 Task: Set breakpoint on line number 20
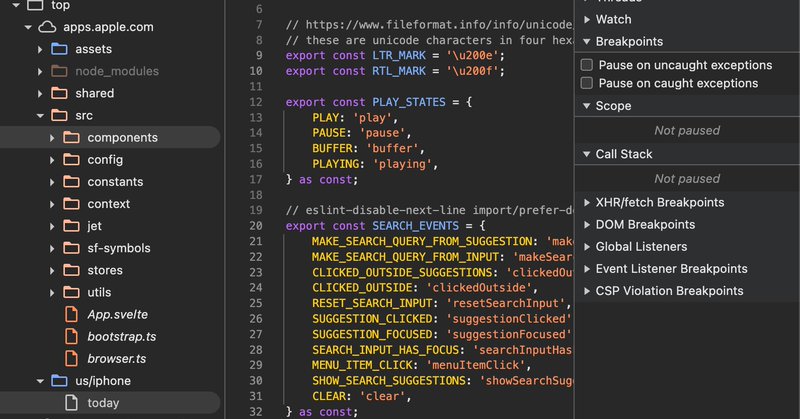point(256,226)
